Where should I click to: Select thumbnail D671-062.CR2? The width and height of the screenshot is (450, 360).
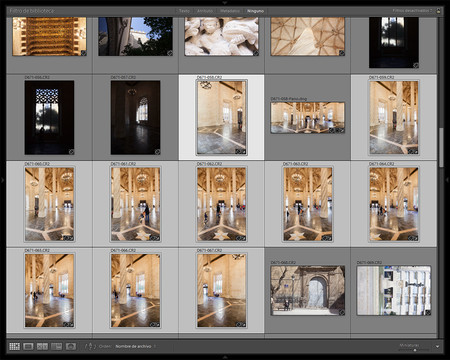coord(221,204)
